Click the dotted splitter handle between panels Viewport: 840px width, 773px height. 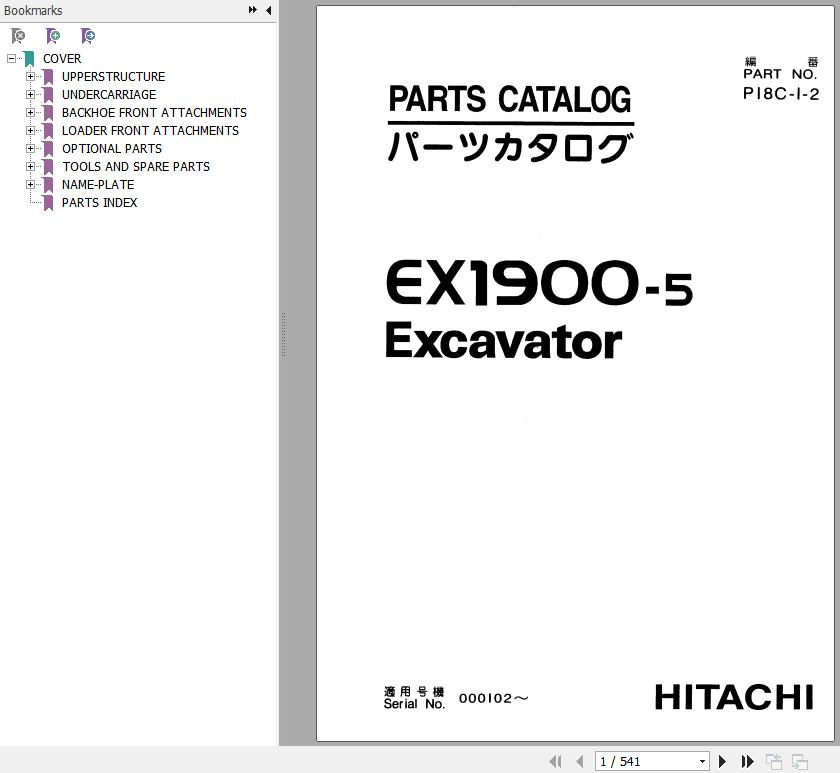[283, 335]
